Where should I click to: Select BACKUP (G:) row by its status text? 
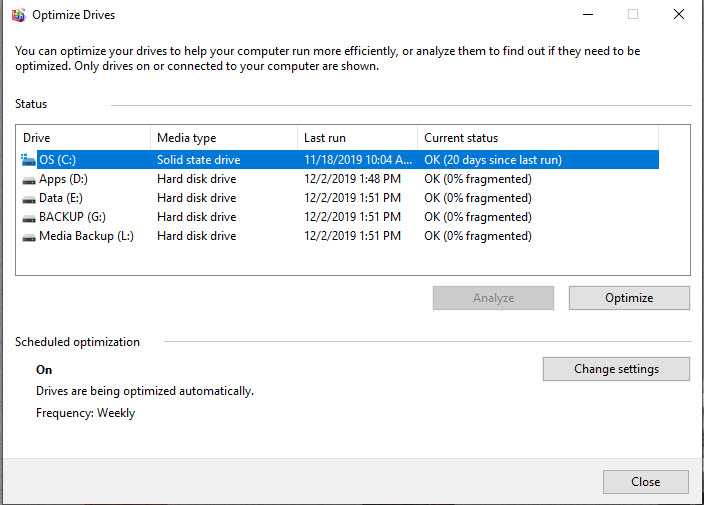coord(477,217)
